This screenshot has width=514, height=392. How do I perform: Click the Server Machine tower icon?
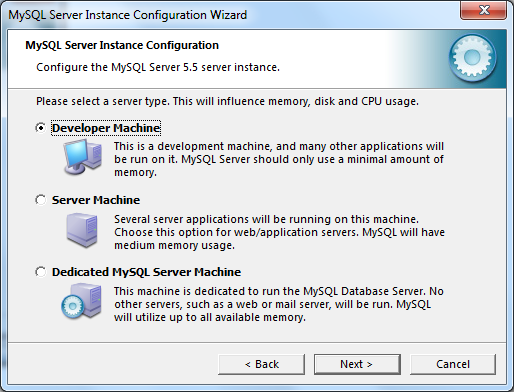click(82, 230)
